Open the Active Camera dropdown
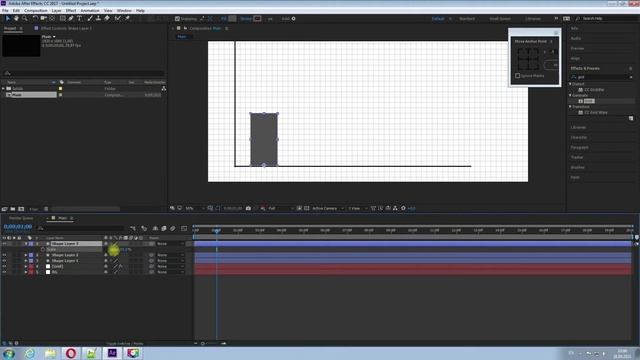This screenshot has height=360, width=640. tap(328, 208)
